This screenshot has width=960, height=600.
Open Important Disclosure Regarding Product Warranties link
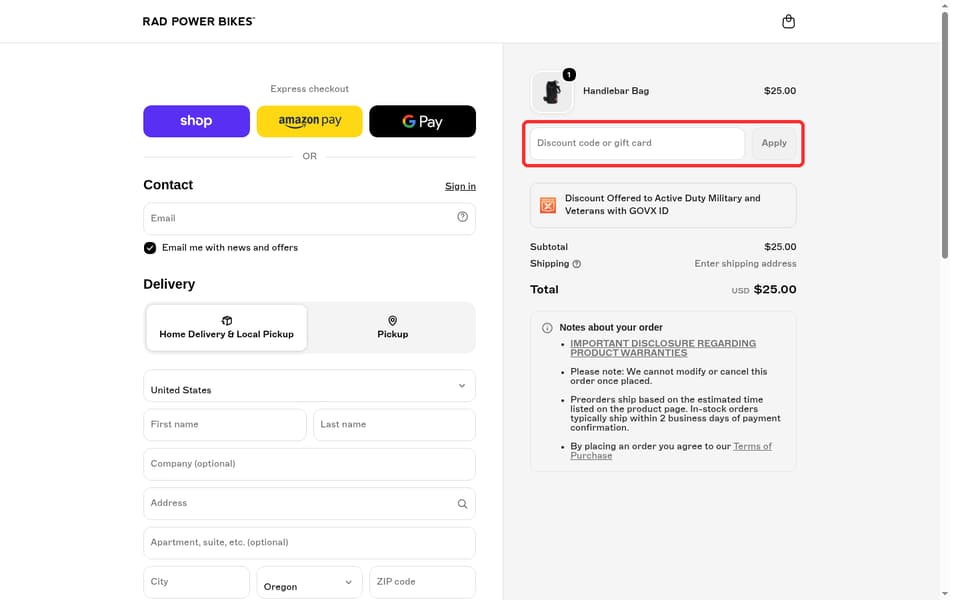pos(663,348)
